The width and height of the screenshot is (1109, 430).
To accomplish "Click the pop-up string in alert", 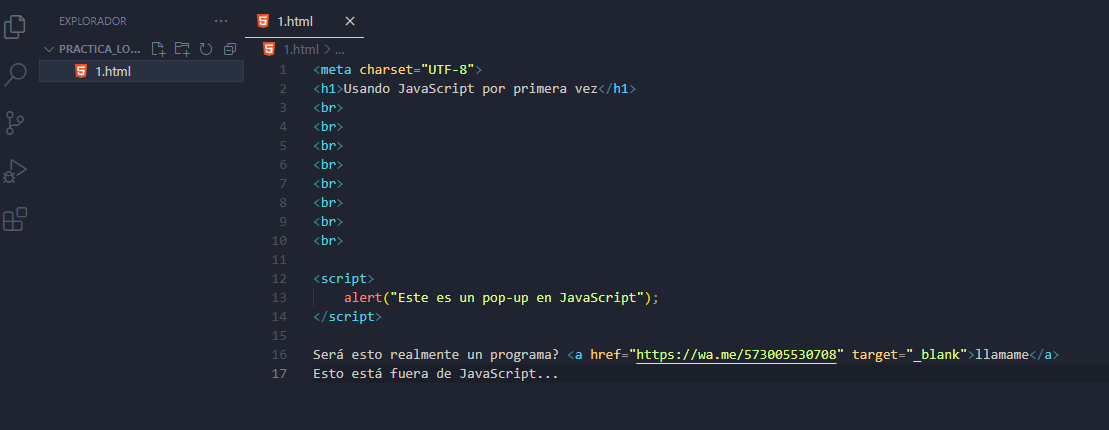I will (517, 298).
